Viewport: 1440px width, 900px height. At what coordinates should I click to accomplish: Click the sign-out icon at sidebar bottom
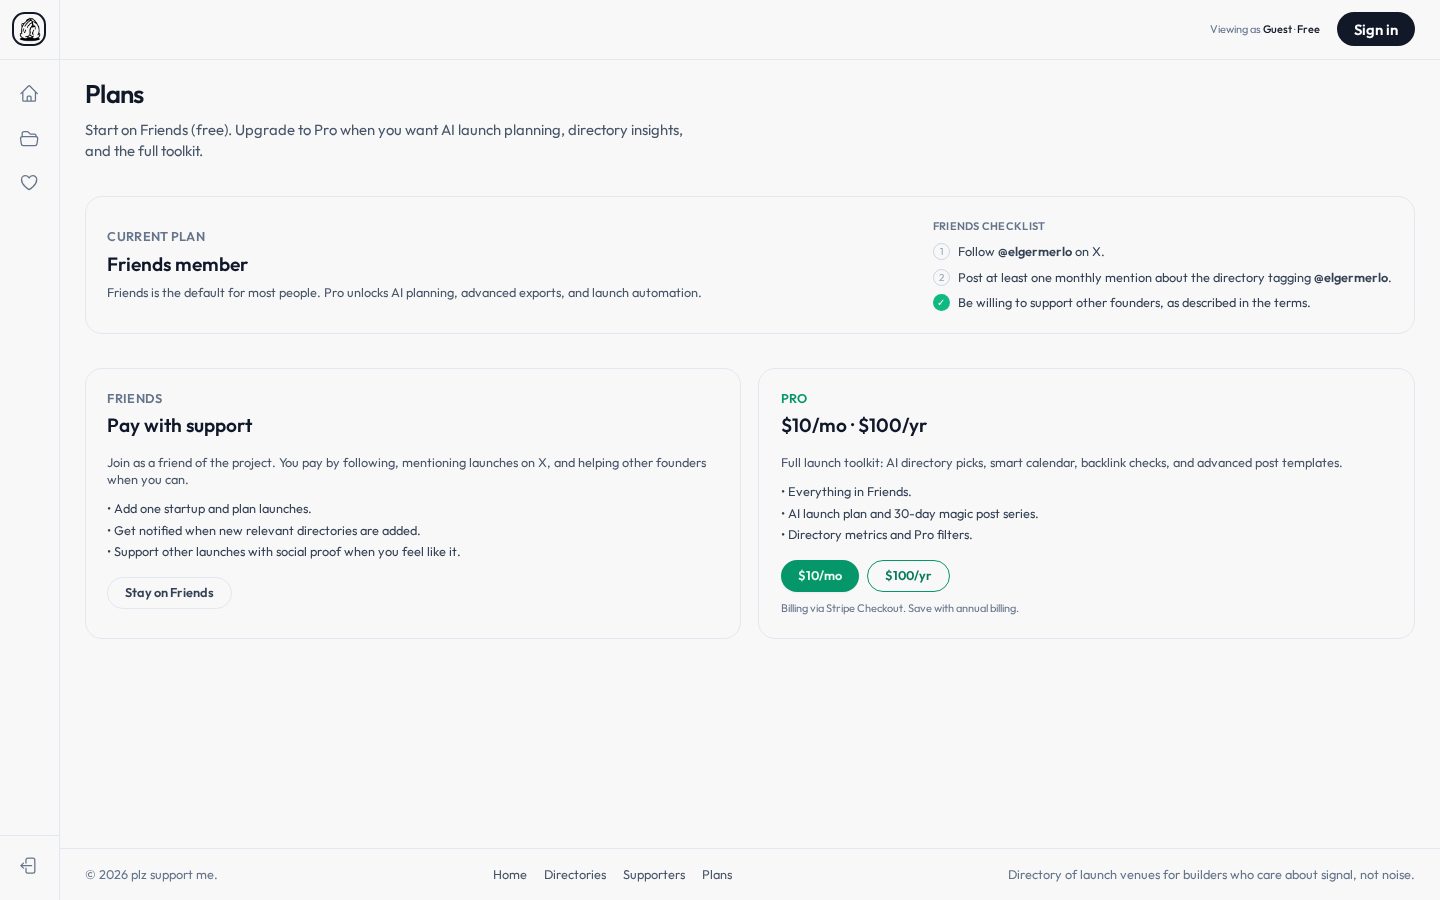click(29, 866)
